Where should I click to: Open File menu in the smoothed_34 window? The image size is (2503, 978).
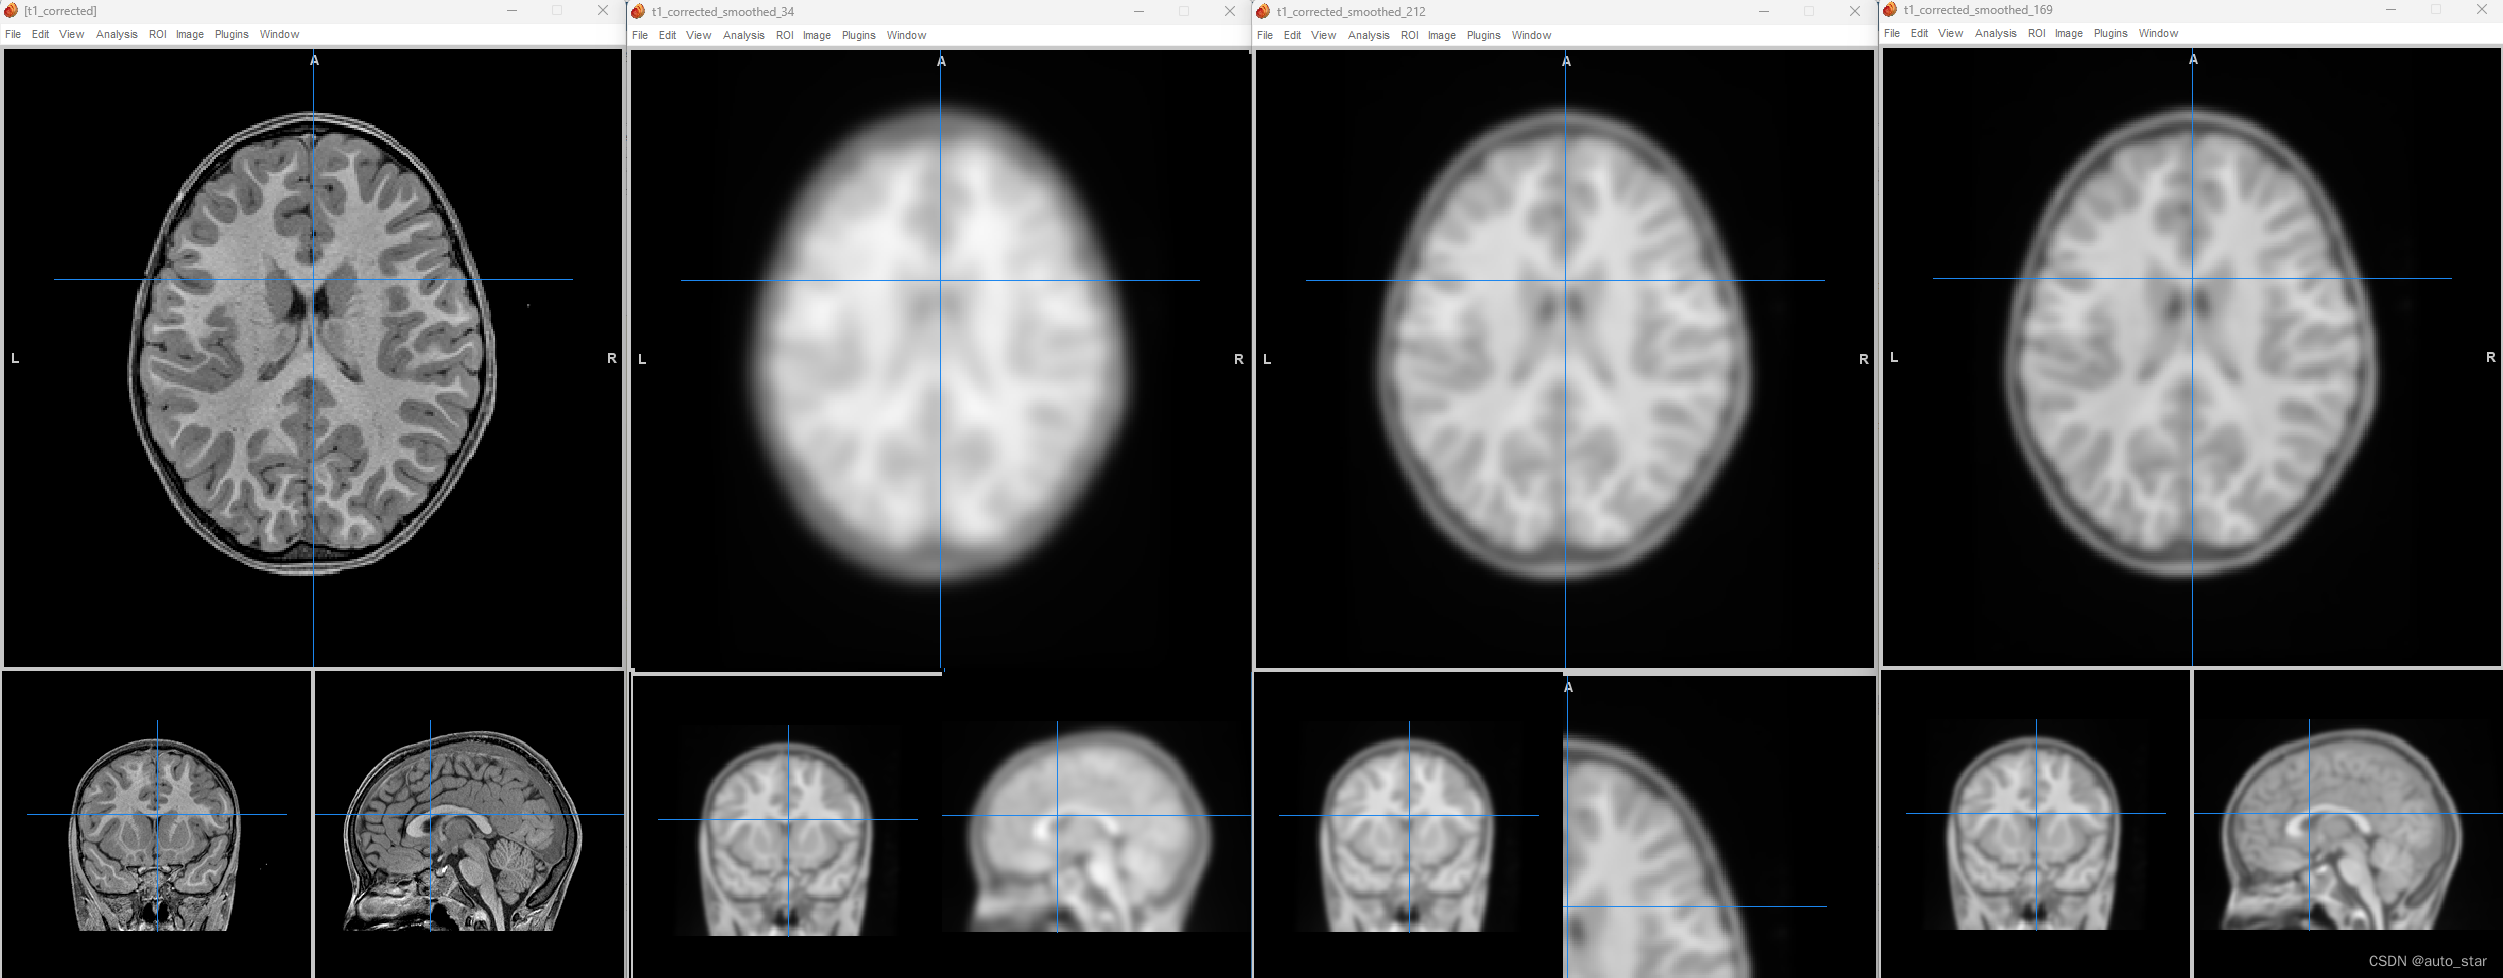640,35
